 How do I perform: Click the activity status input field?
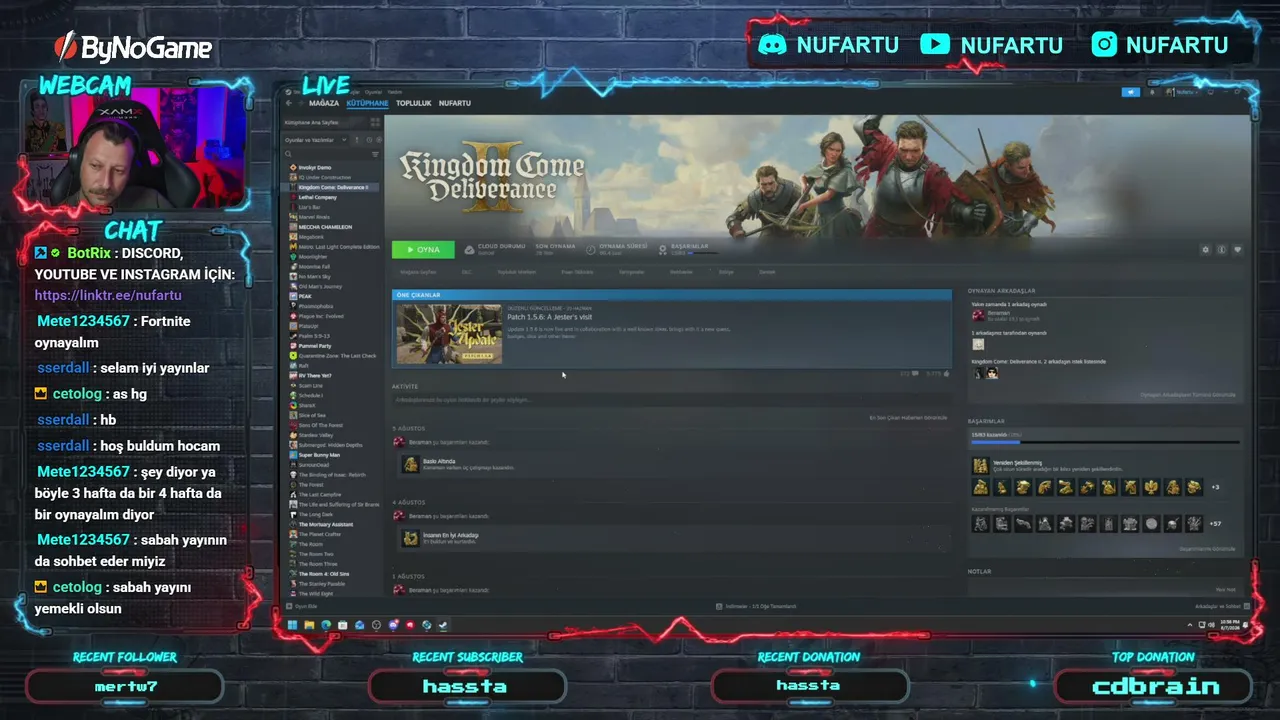pyautogui.click(x=670, y=400)
